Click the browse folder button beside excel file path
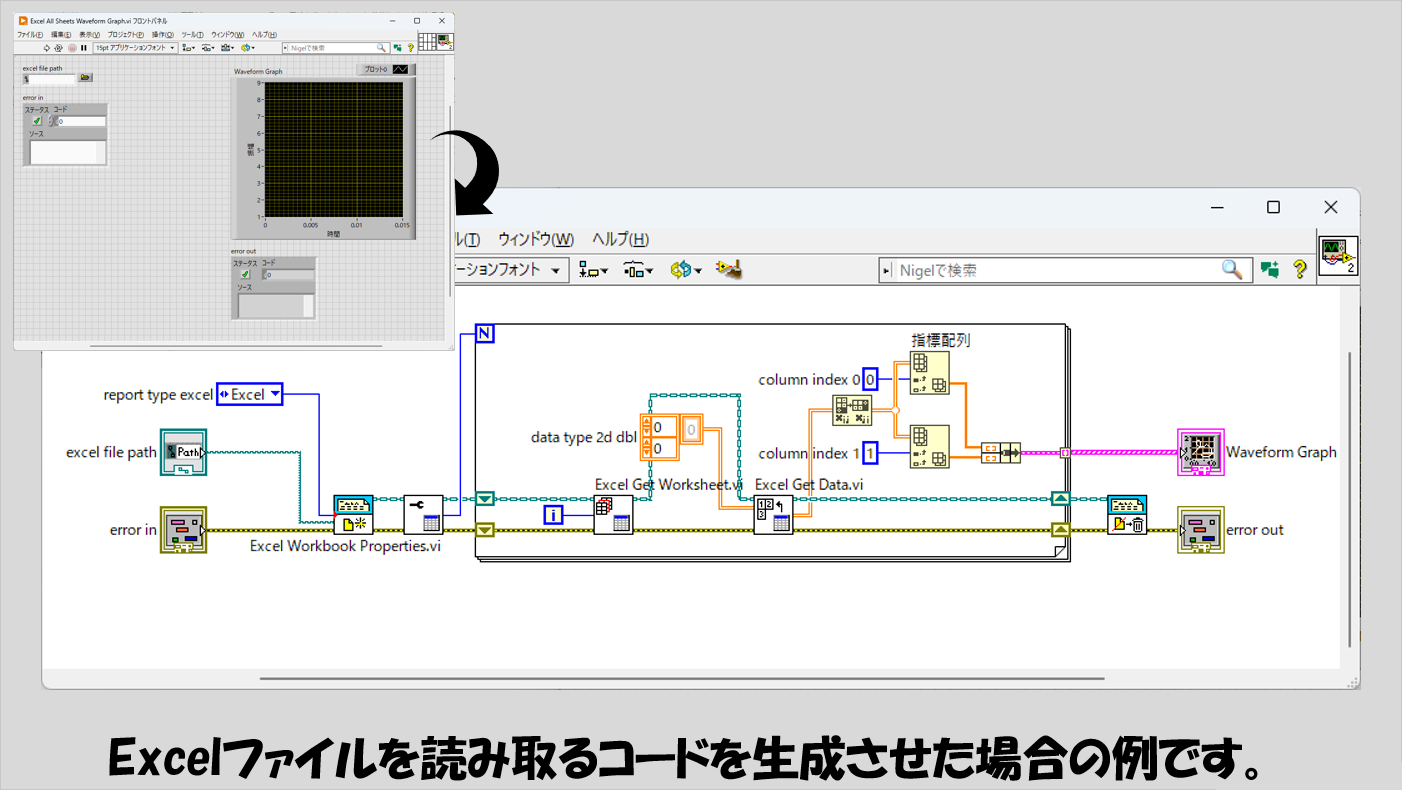 click(86, 77)
